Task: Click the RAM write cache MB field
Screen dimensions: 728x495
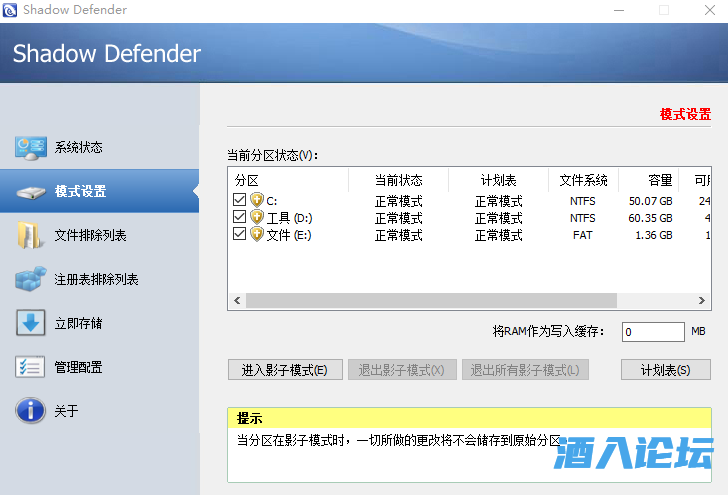Action: tap(653, 332)
